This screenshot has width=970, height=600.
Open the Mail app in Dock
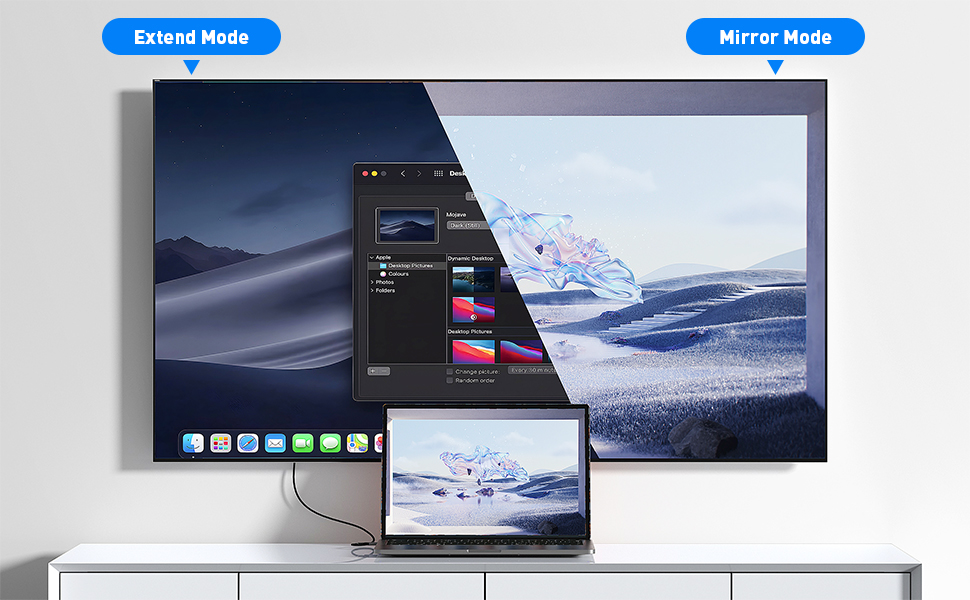coord(275,443)
